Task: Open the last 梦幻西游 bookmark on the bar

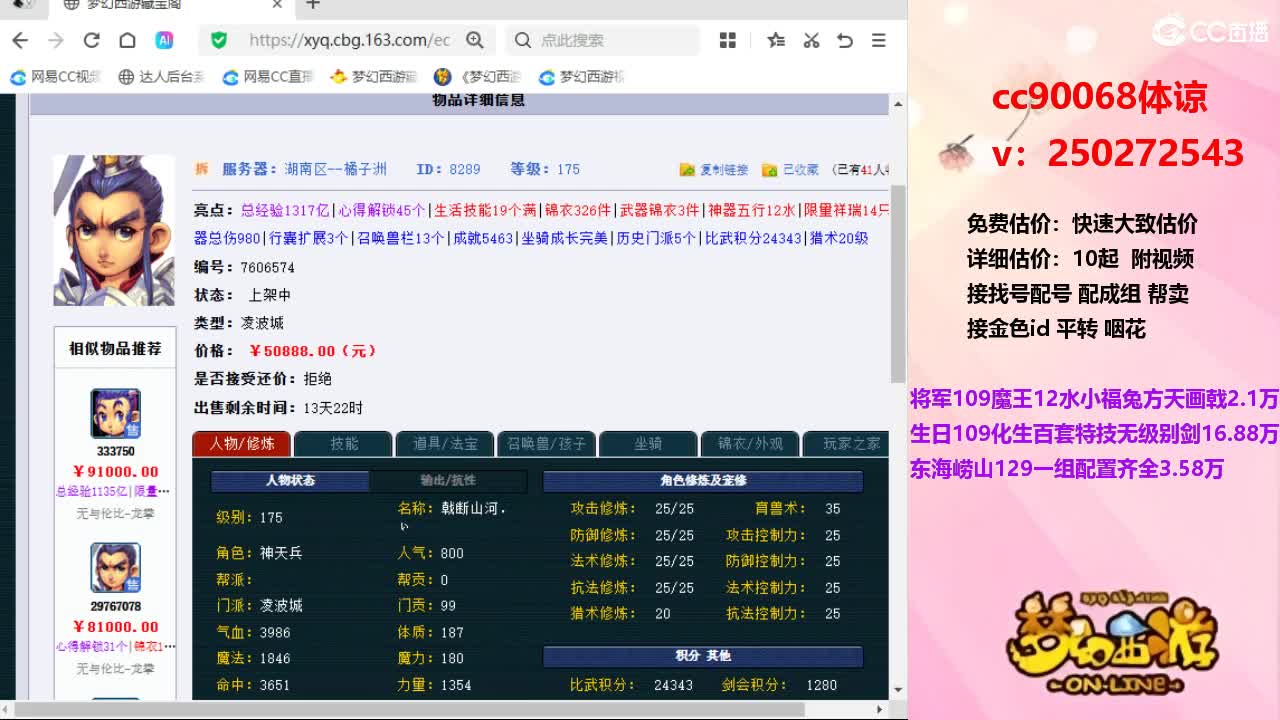Action: point(582,77)
